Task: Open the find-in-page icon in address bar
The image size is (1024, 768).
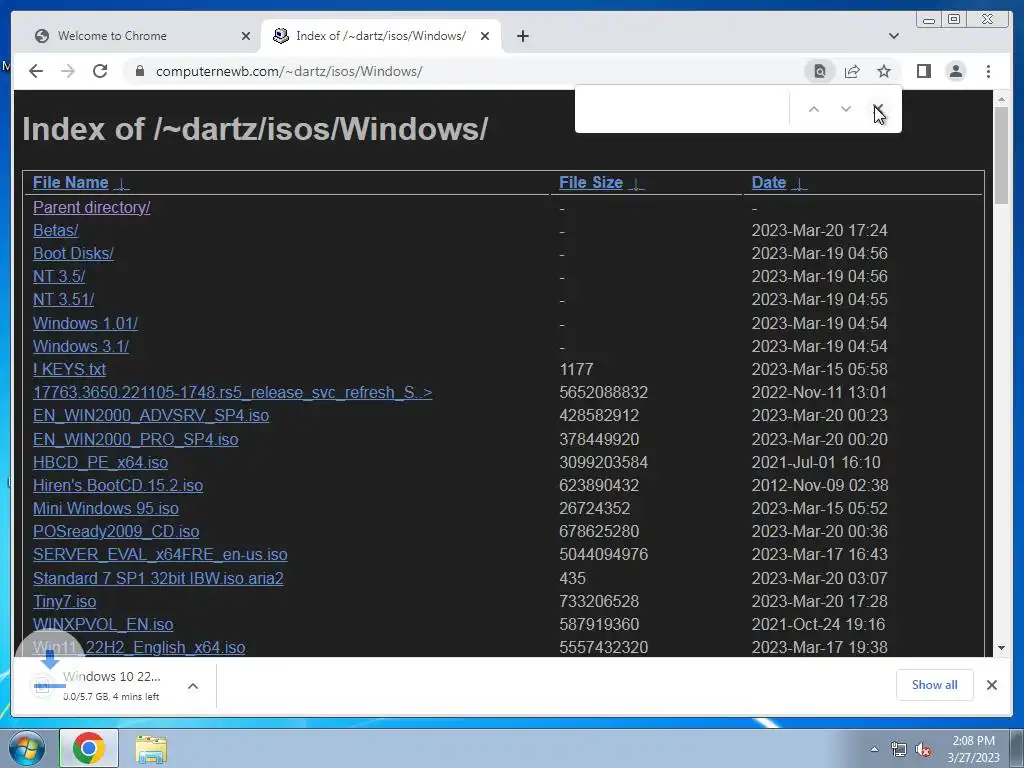Action: [x=820, y=71]
